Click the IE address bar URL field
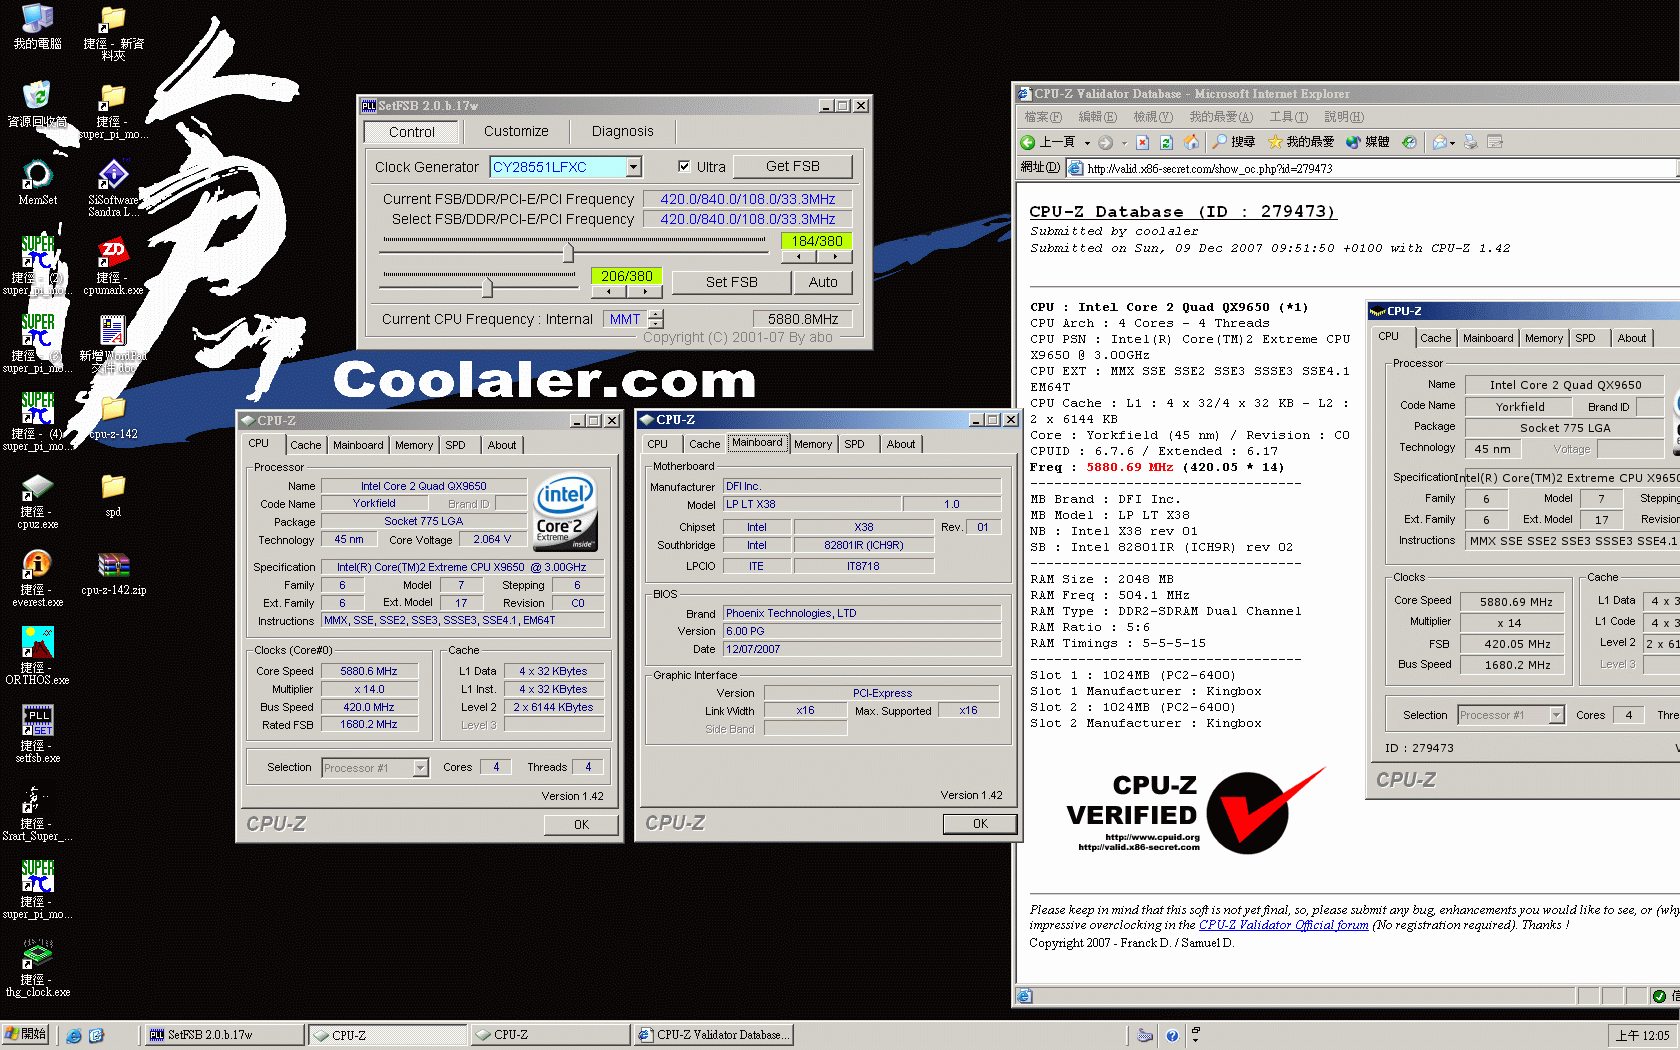Viewport: 1680px width, 1050px height. pyautogui.click(x=1370, y=168)
